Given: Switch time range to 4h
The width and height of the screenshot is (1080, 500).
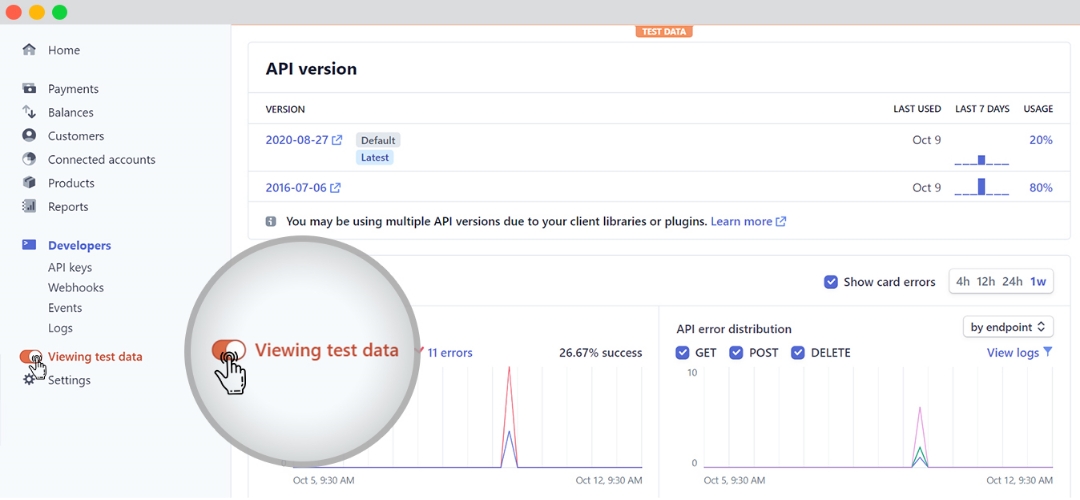Looking at the screenshot, I should click(x=963, y=281).
